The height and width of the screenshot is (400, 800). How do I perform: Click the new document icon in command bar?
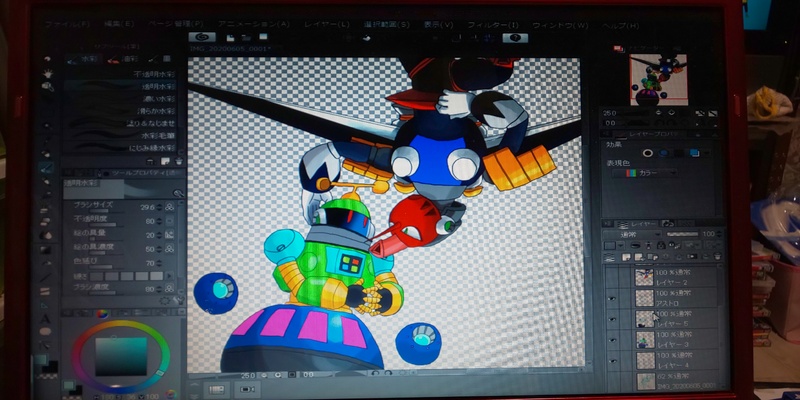(x=231, y=37)
